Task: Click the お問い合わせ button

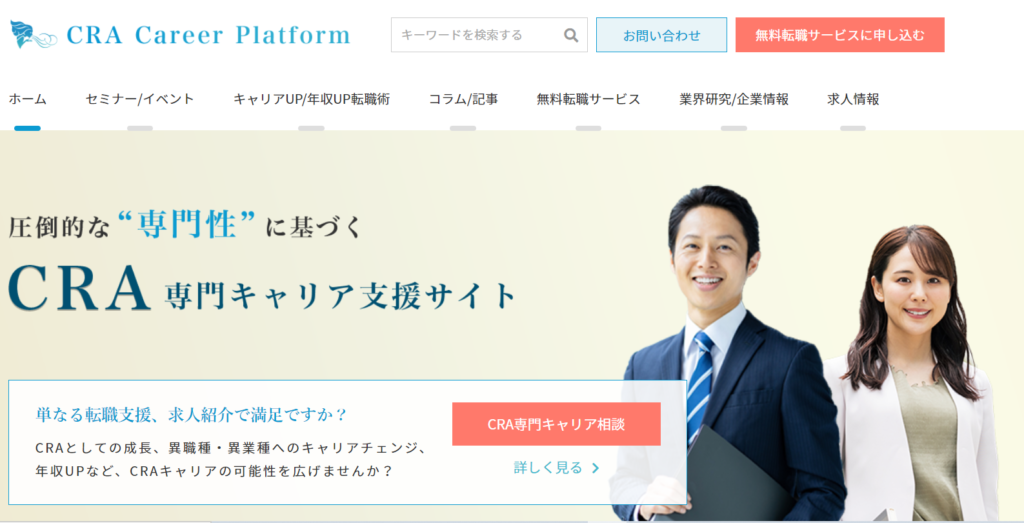Action: click(662, 35)
